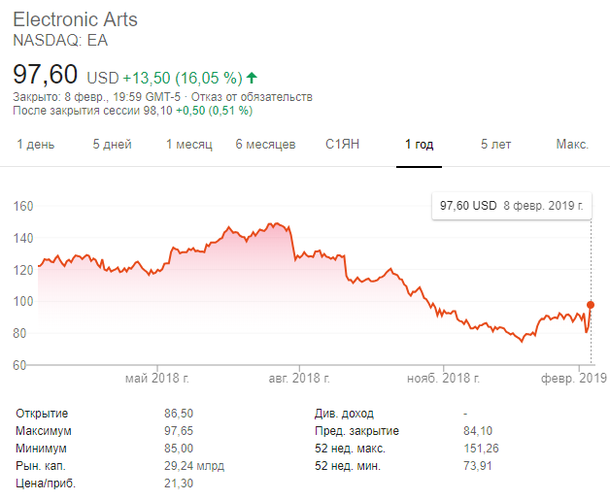Show the "6 месяцев" chart period
610x500 pixels.
coord(265,145)
